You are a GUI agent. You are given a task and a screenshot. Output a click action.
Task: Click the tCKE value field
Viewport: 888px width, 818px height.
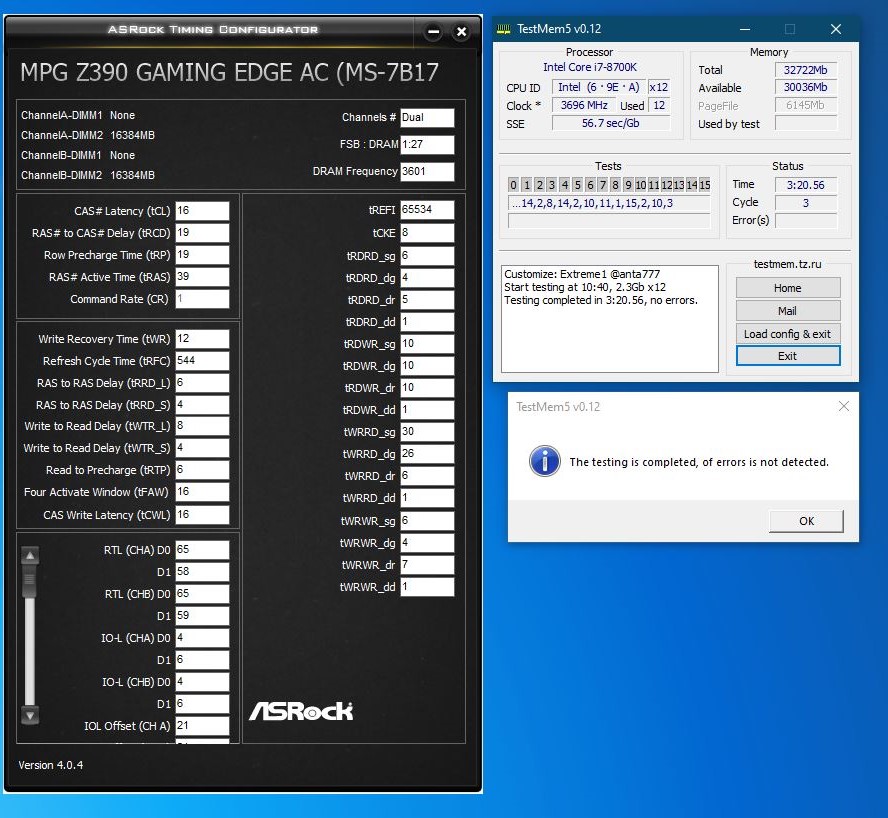[427, 233]
